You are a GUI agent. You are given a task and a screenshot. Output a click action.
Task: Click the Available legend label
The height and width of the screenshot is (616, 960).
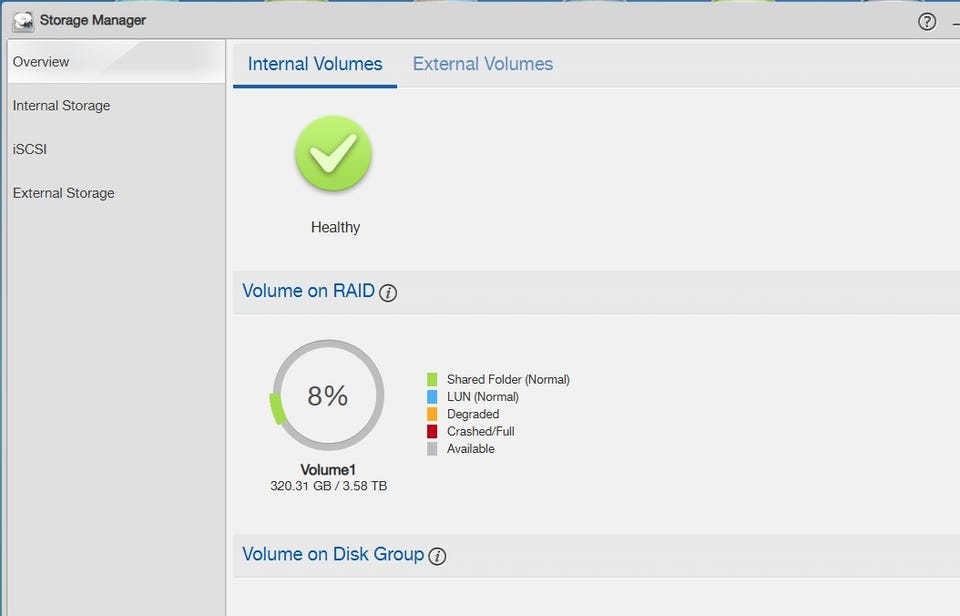pyautogui.click(x=470, y=449)
